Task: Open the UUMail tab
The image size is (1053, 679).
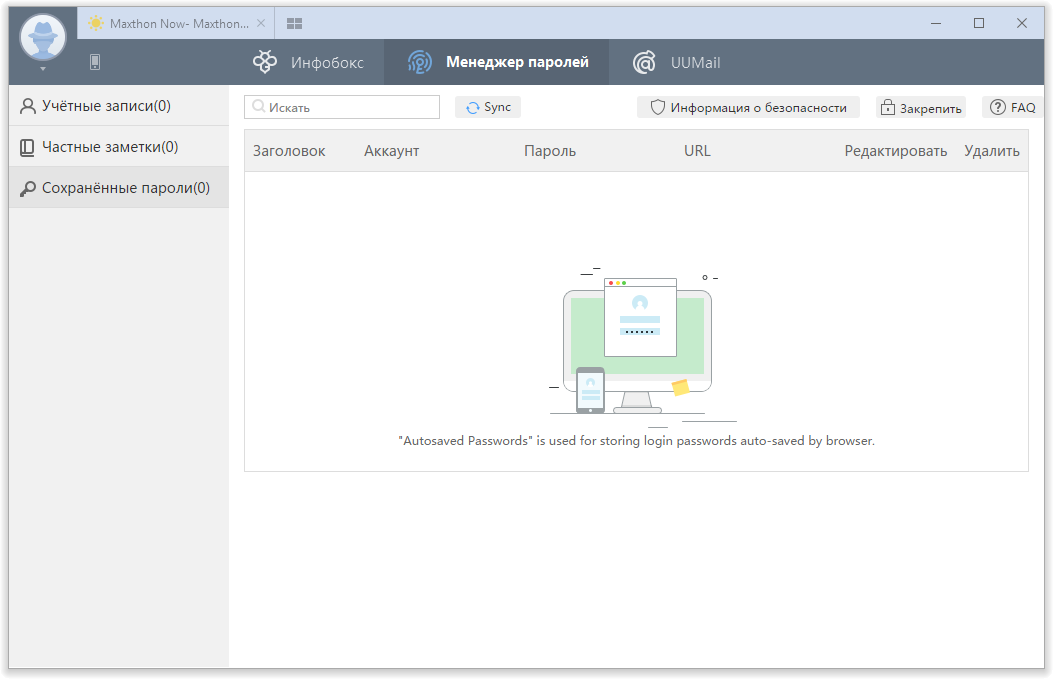Action: click(676, 62)
